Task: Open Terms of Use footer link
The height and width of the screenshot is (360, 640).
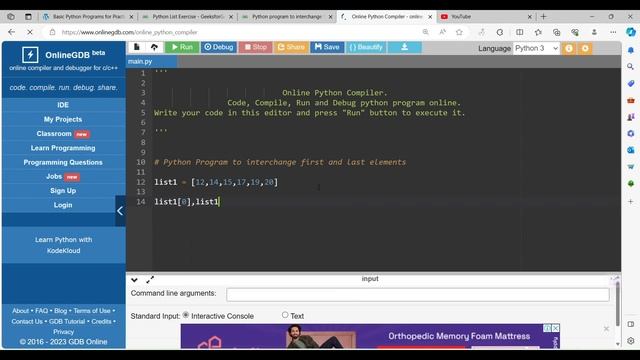Action: (x=92, y=311)
